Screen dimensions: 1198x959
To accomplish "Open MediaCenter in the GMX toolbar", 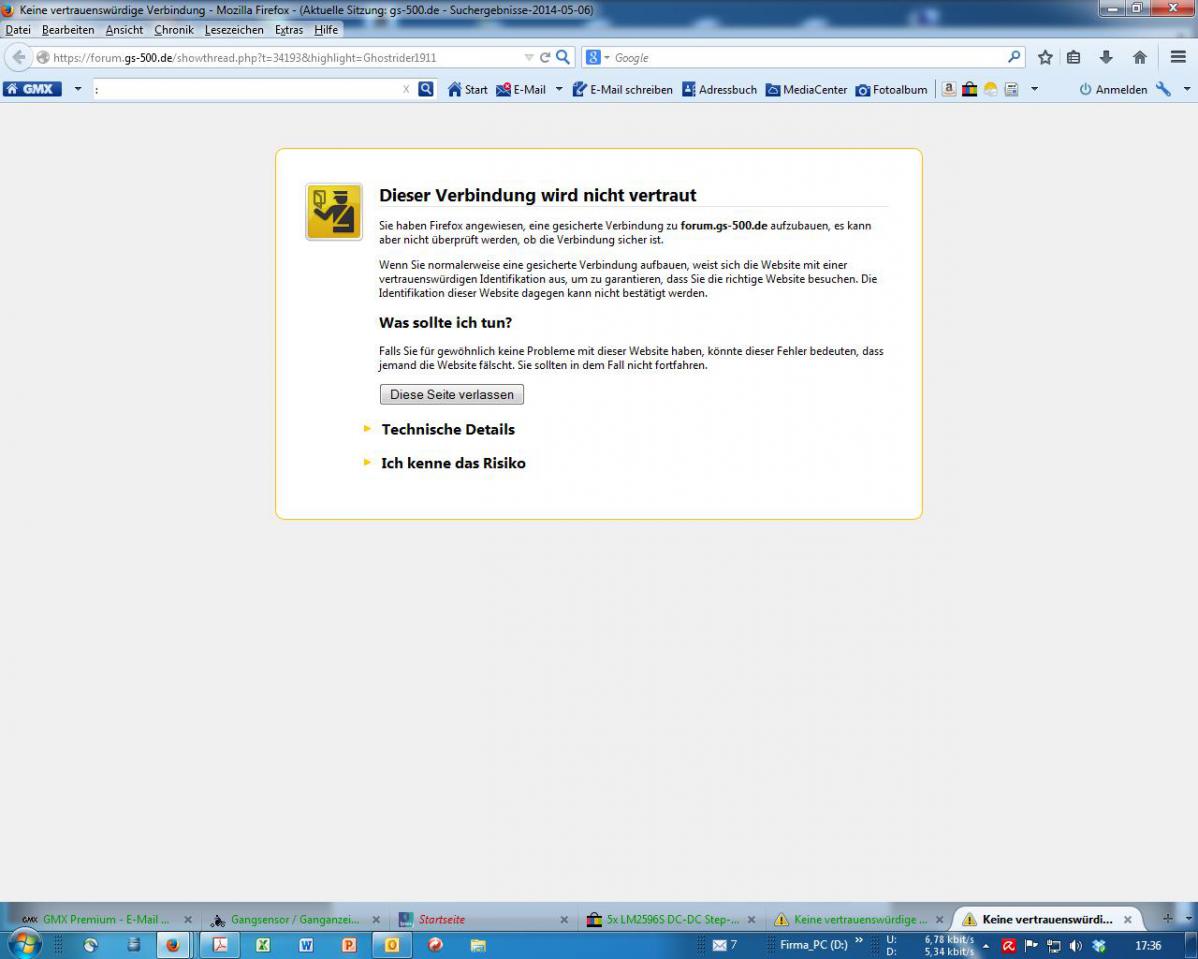I will tap(806, 89).
